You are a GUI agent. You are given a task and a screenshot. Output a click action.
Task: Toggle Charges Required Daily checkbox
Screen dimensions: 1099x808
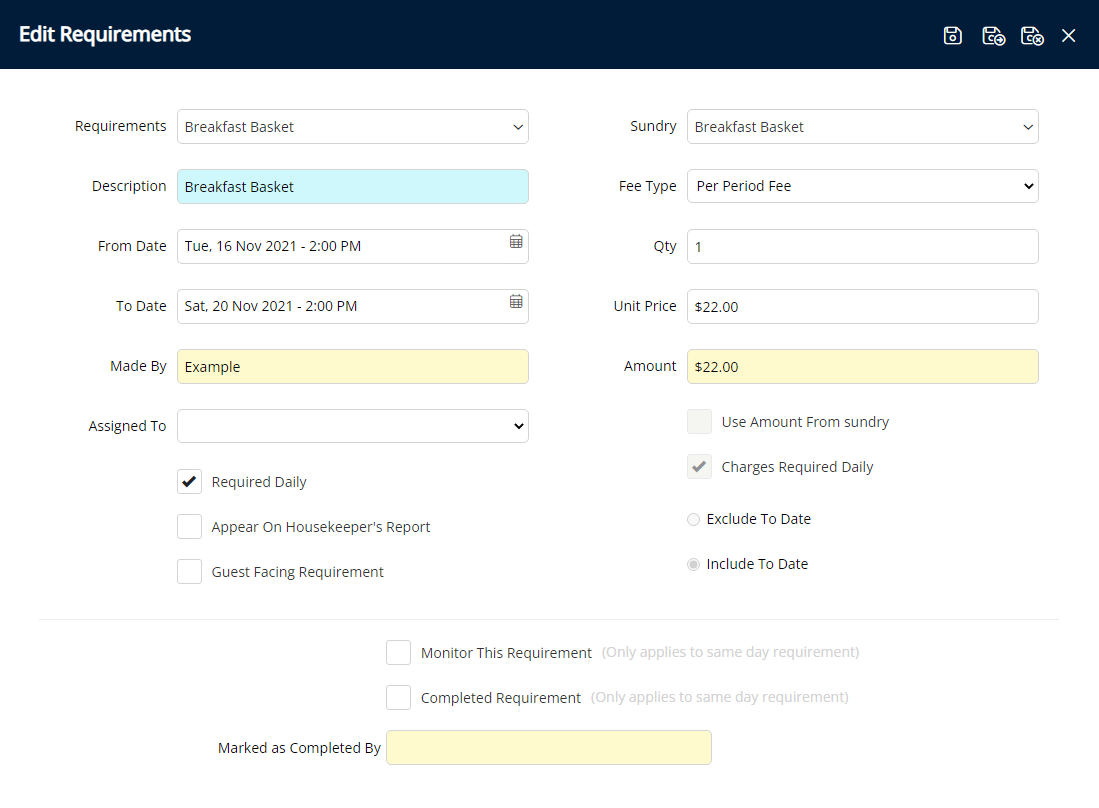point(699,467)
